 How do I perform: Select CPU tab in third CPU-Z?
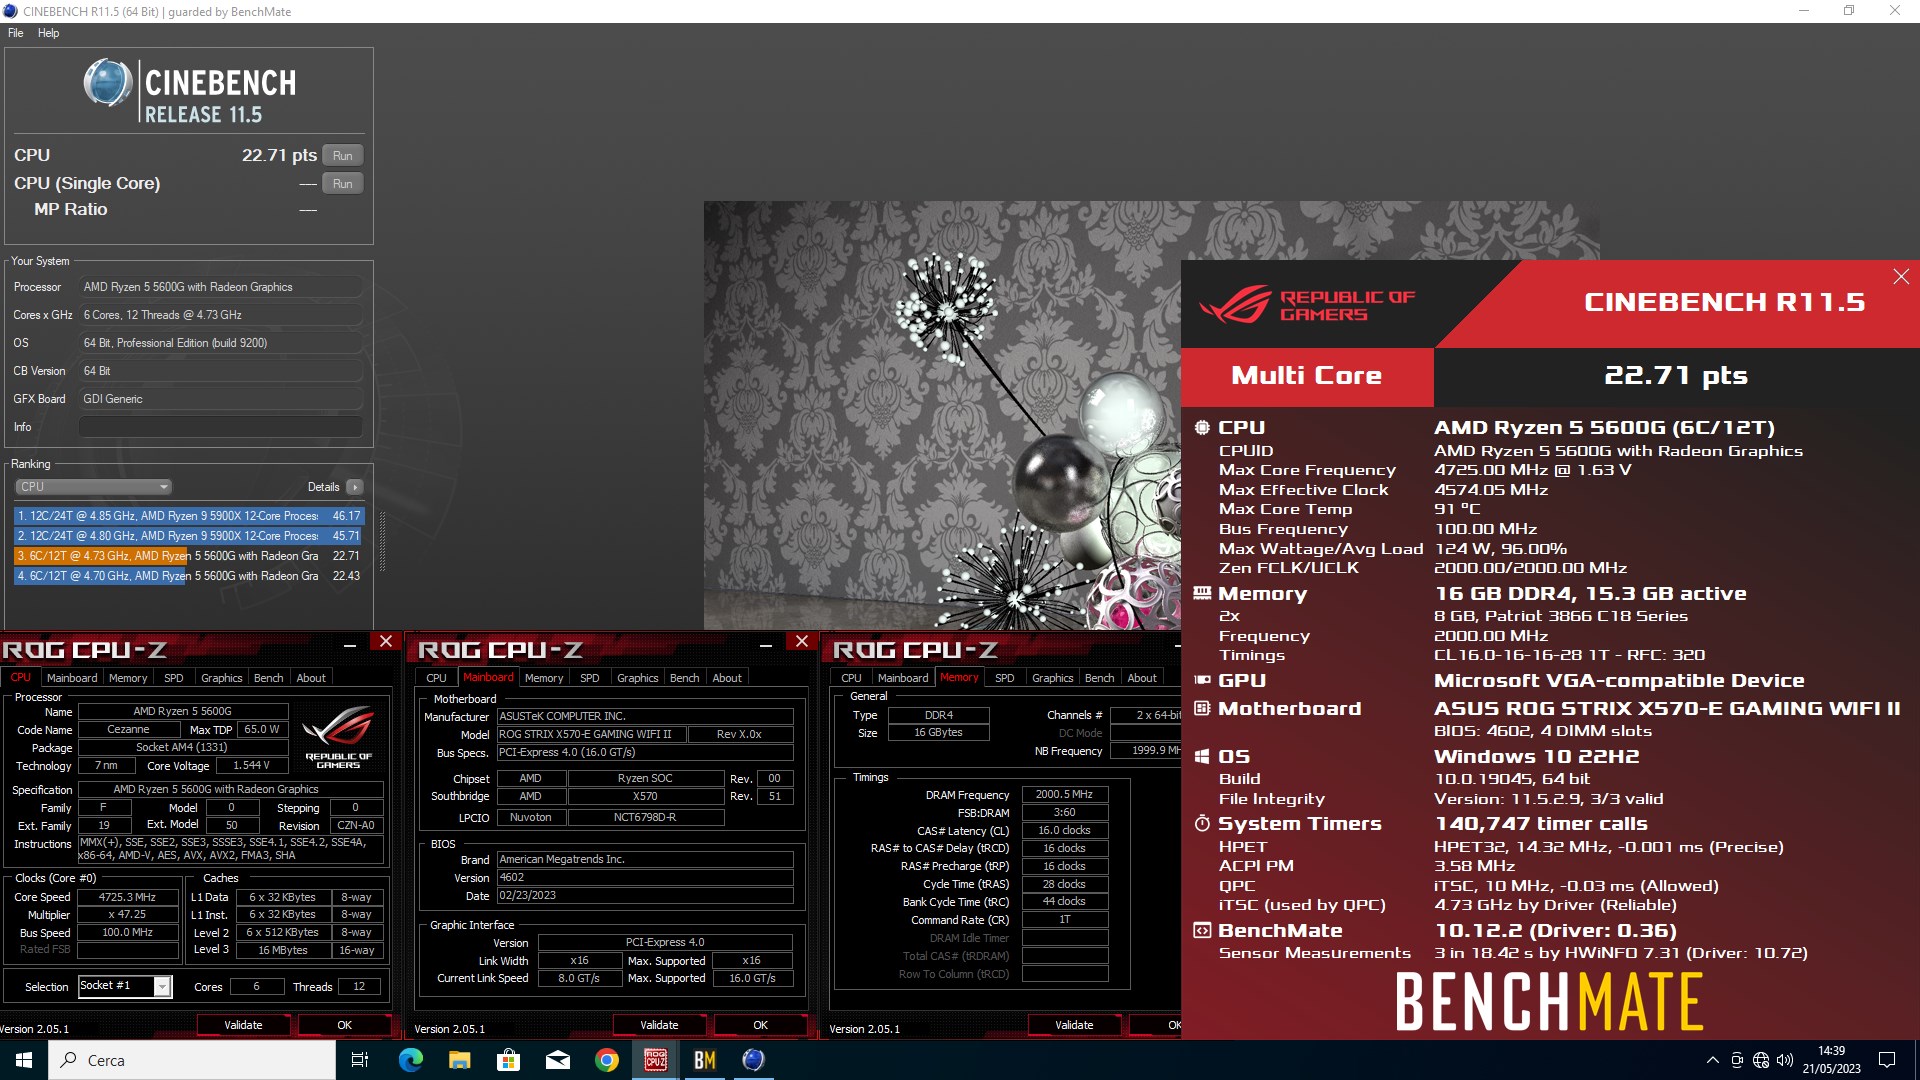852,678
